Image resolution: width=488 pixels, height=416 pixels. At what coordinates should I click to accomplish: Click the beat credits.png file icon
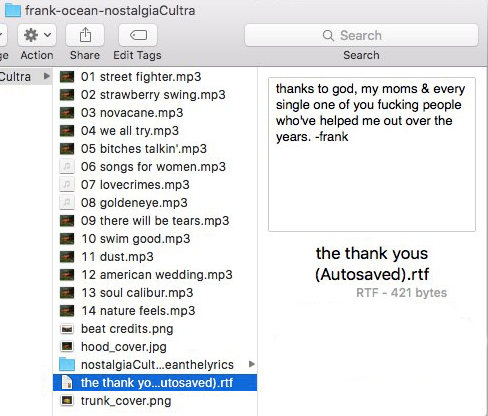[67, 329]
